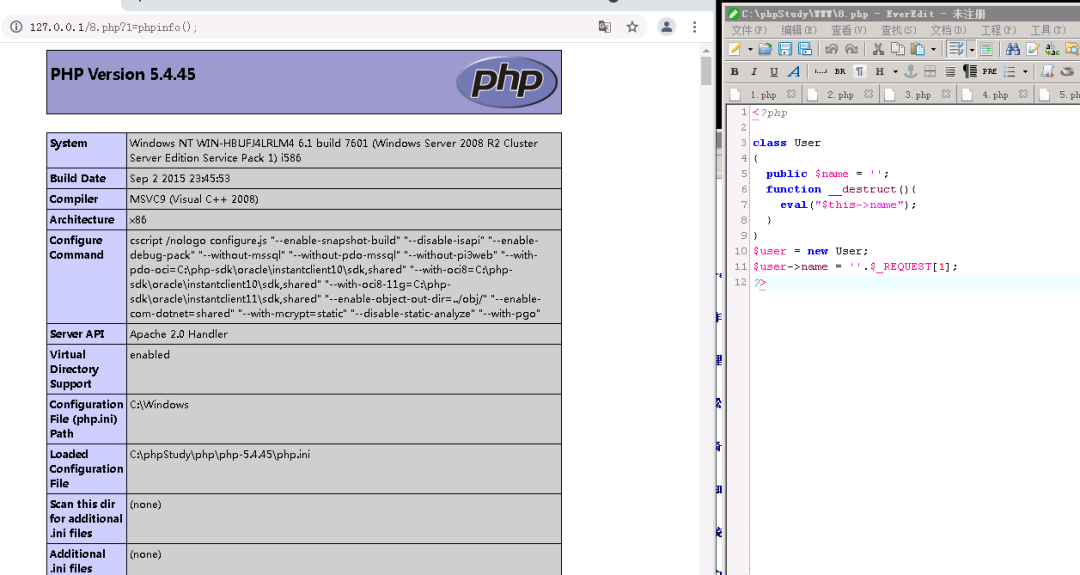
Task: Switch to the 2.php tab
Action: coord(840,94)
